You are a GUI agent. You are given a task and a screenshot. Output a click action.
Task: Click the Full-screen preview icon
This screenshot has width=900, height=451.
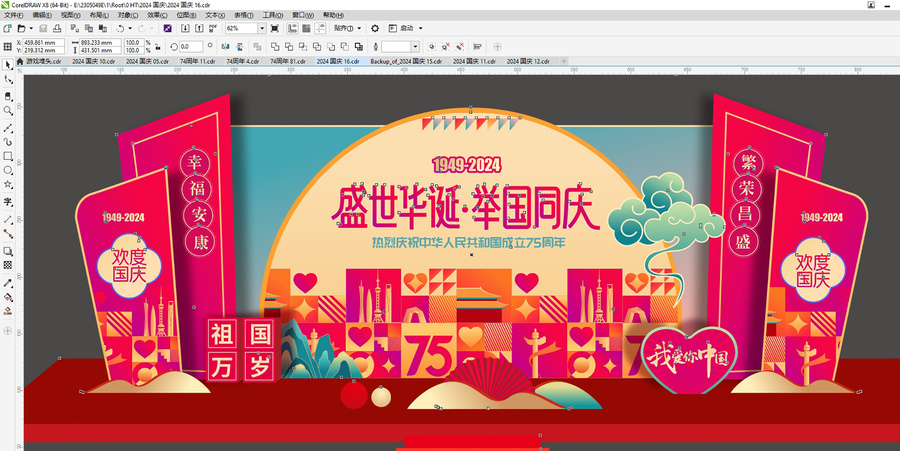click(275, 28)
